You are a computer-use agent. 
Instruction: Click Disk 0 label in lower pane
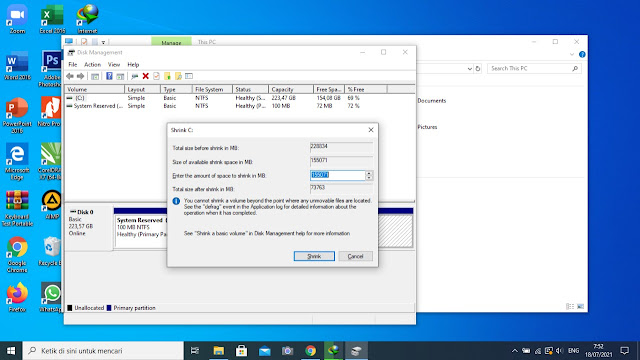85,212
